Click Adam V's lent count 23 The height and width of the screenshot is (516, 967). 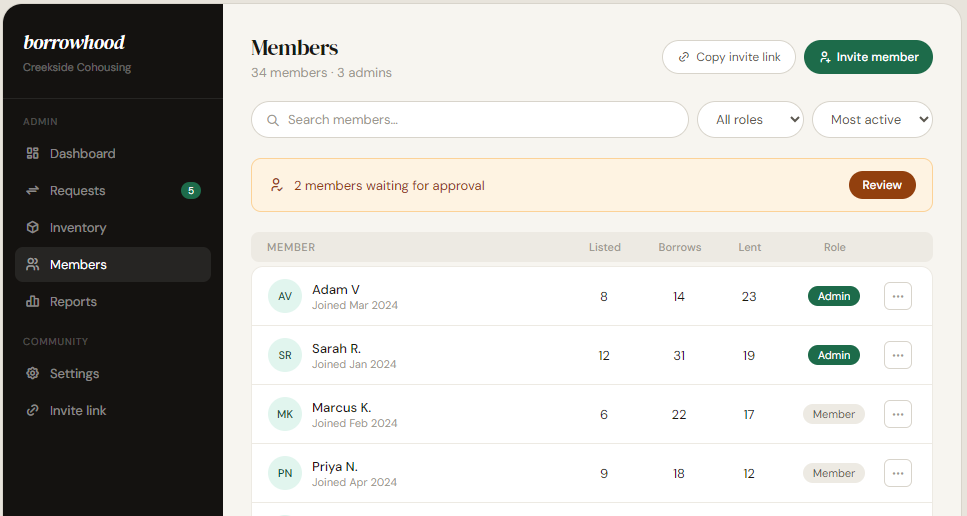click(x=749, y=297)
